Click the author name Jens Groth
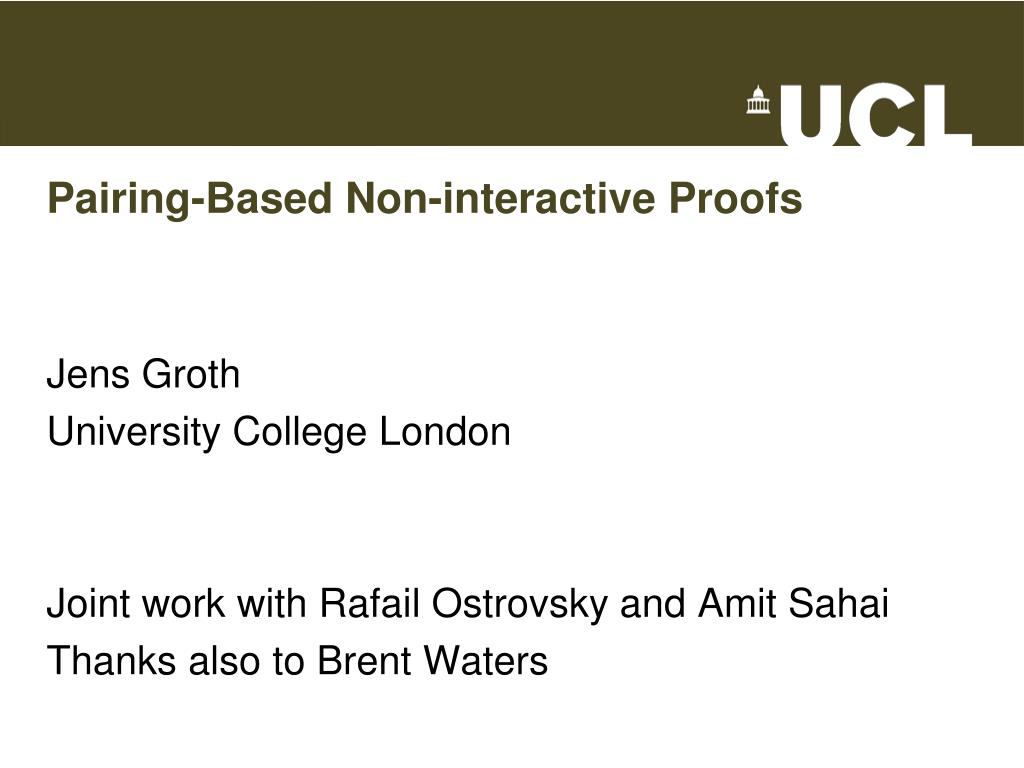 click(144, 374)
